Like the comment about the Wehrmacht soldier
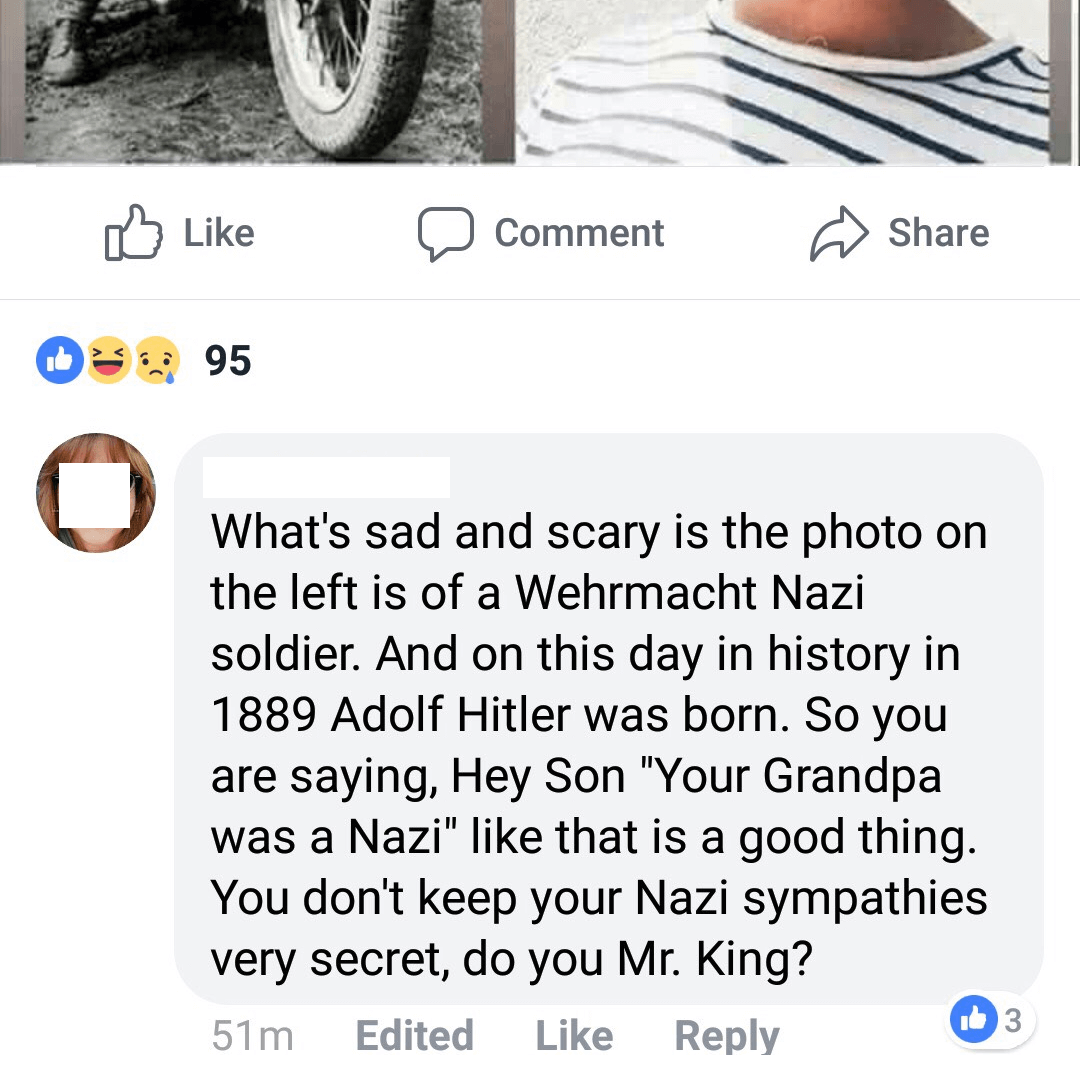This screenshot has height=1089, width=1080. click(574, 1036)
